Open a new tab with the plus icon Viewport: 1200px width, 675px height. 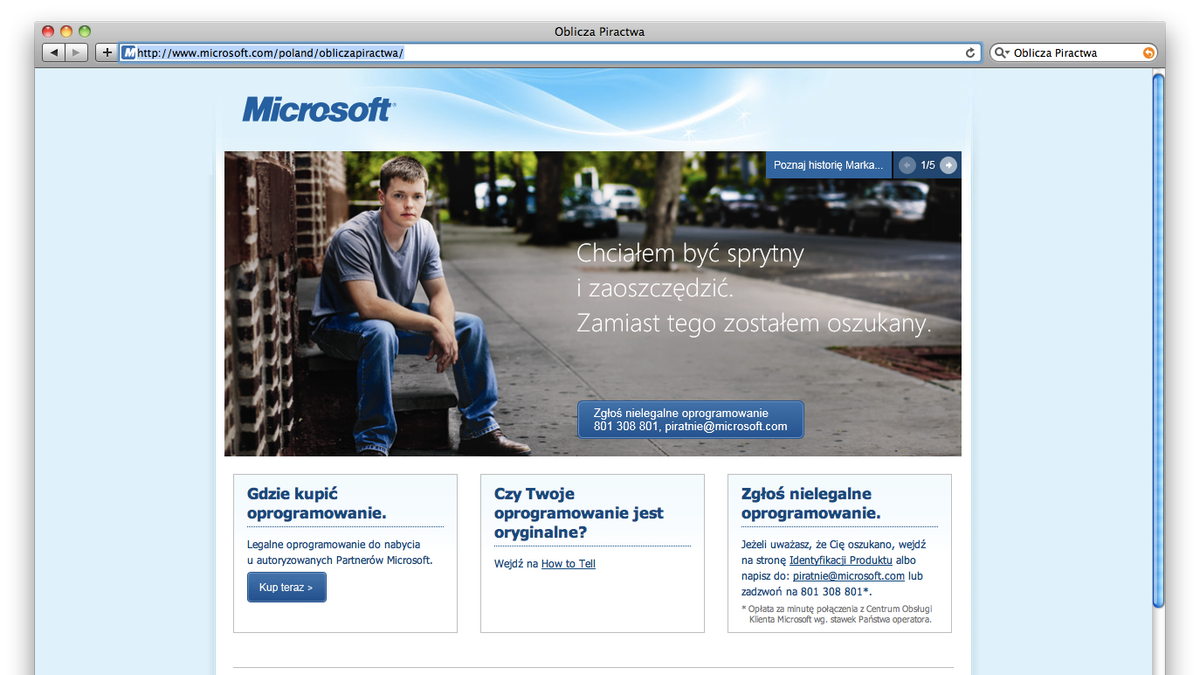(x=105, y=52)
